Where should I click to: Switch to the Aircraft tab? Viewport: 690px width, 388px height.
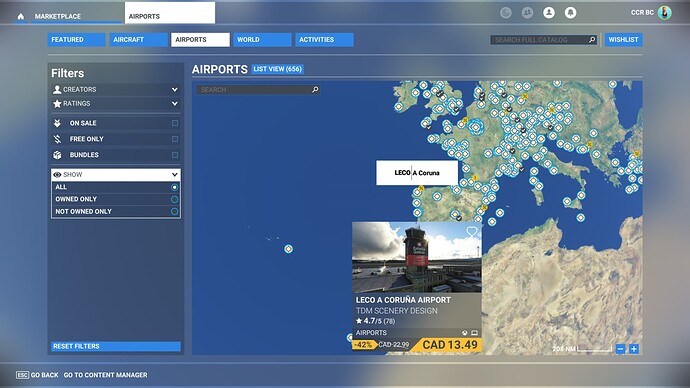pos(139,40)
